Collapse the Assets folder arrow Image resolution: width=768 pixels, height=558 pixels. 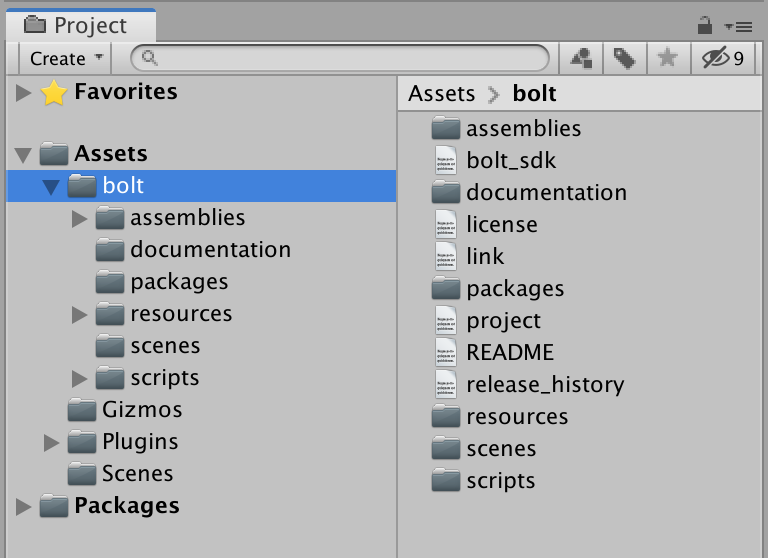[x=23, y=155]
